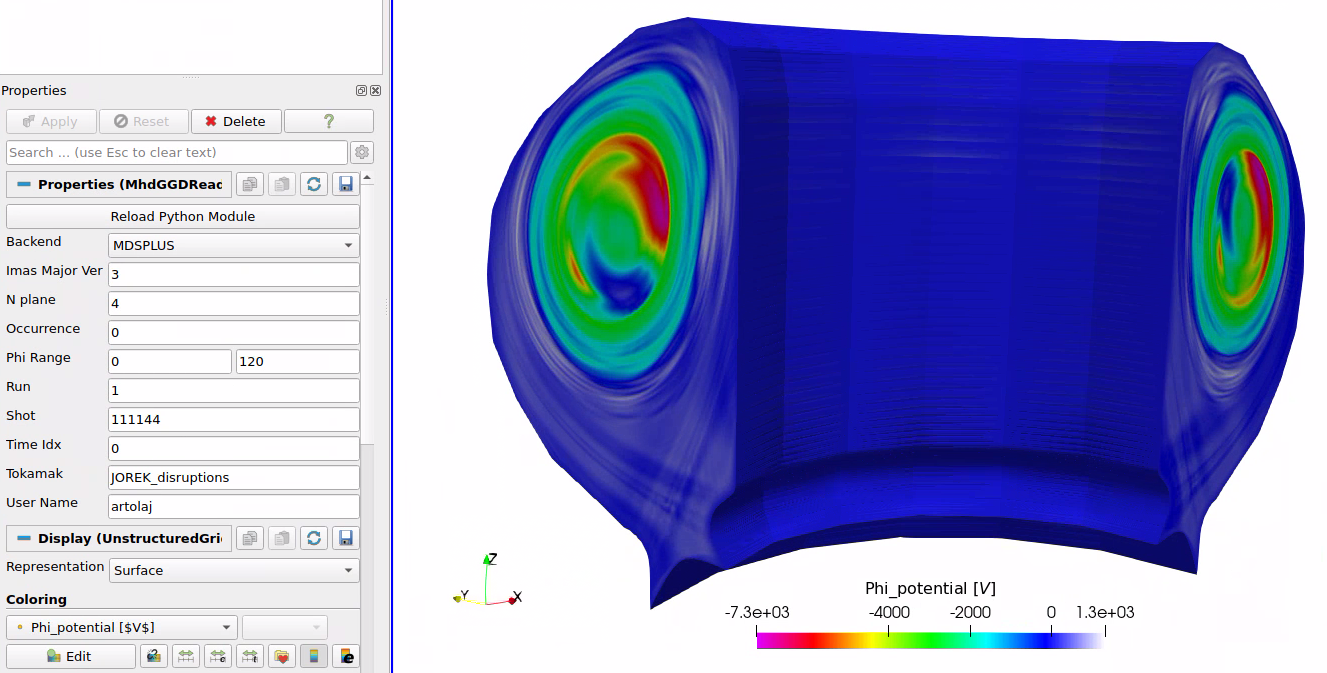Image resolution: width=1327 pixels, height=673 pixels.
Task: Click the Search properties text field
Action: pos(177,152)
